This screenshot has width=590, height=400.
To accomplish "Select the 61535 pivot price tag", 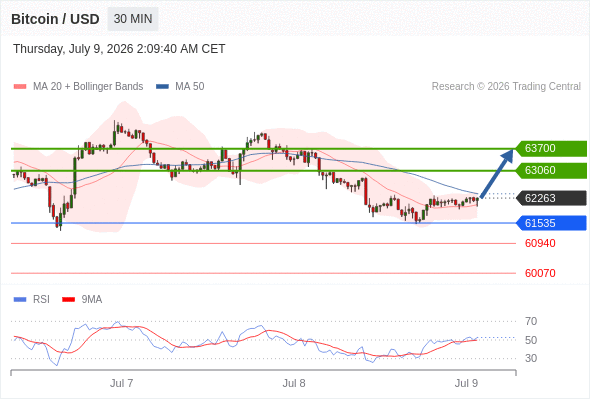I will coord(551,223).
